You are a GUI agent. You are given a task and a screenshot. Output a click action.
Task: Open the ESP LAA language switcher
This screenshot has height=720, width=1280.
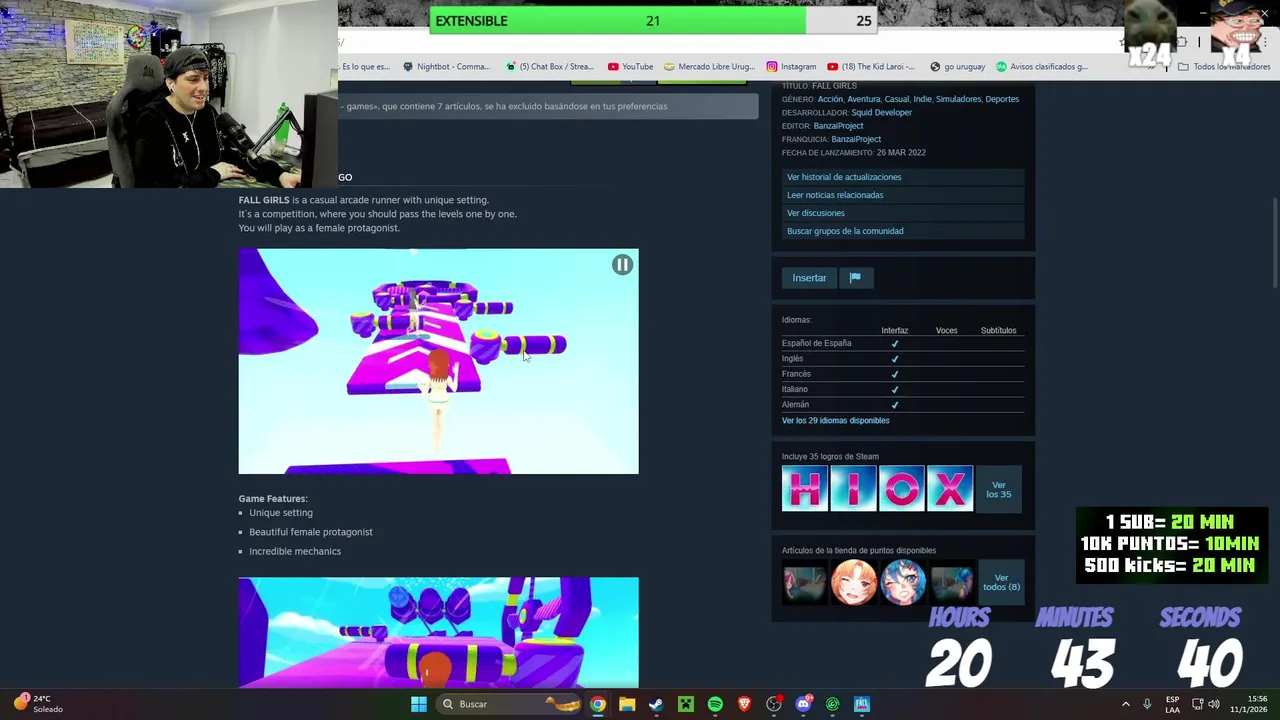pos(1172,704)
